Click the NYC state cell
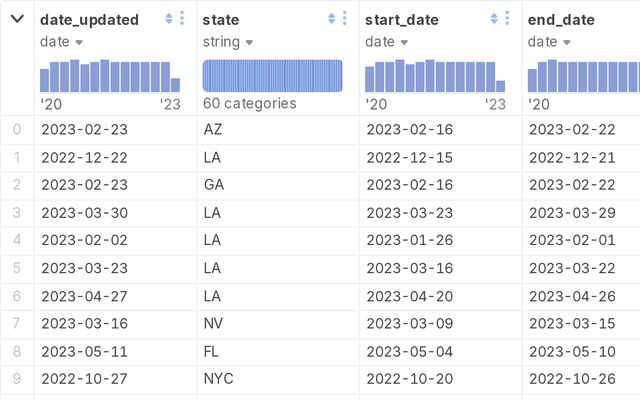 pos(218,379)
